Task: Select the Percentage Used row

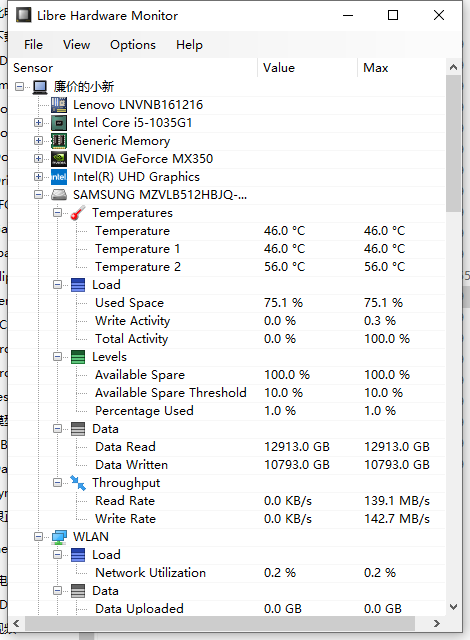Action: click(x=227, y=411)
